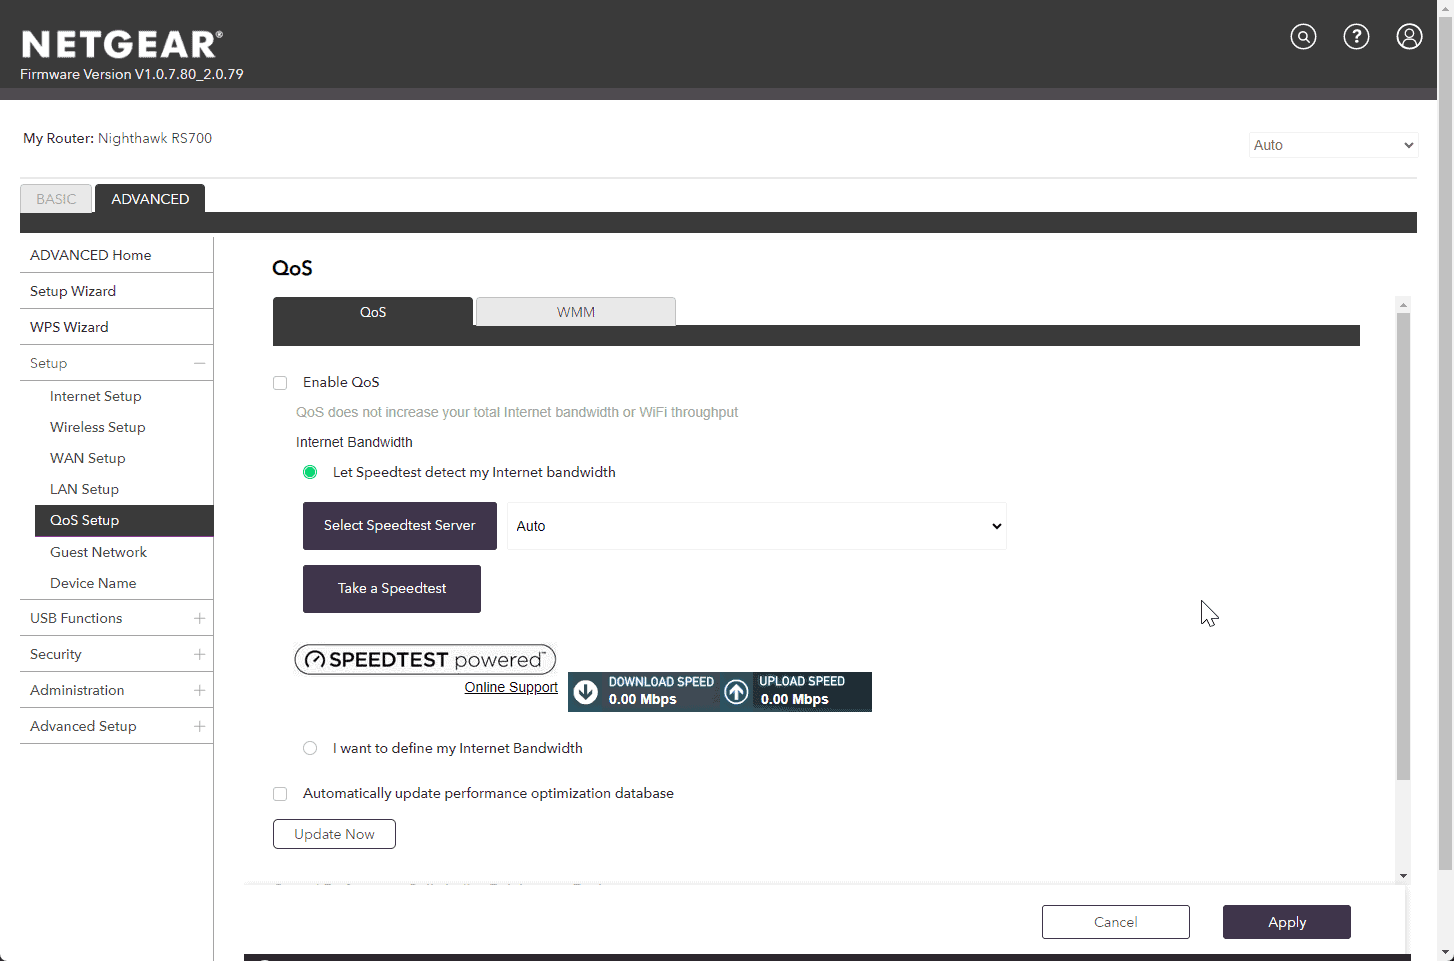Select 'I want to define my Internet Bandwidth'
This screenshot has width=1454, height=961.
click(x=310, y=748)
